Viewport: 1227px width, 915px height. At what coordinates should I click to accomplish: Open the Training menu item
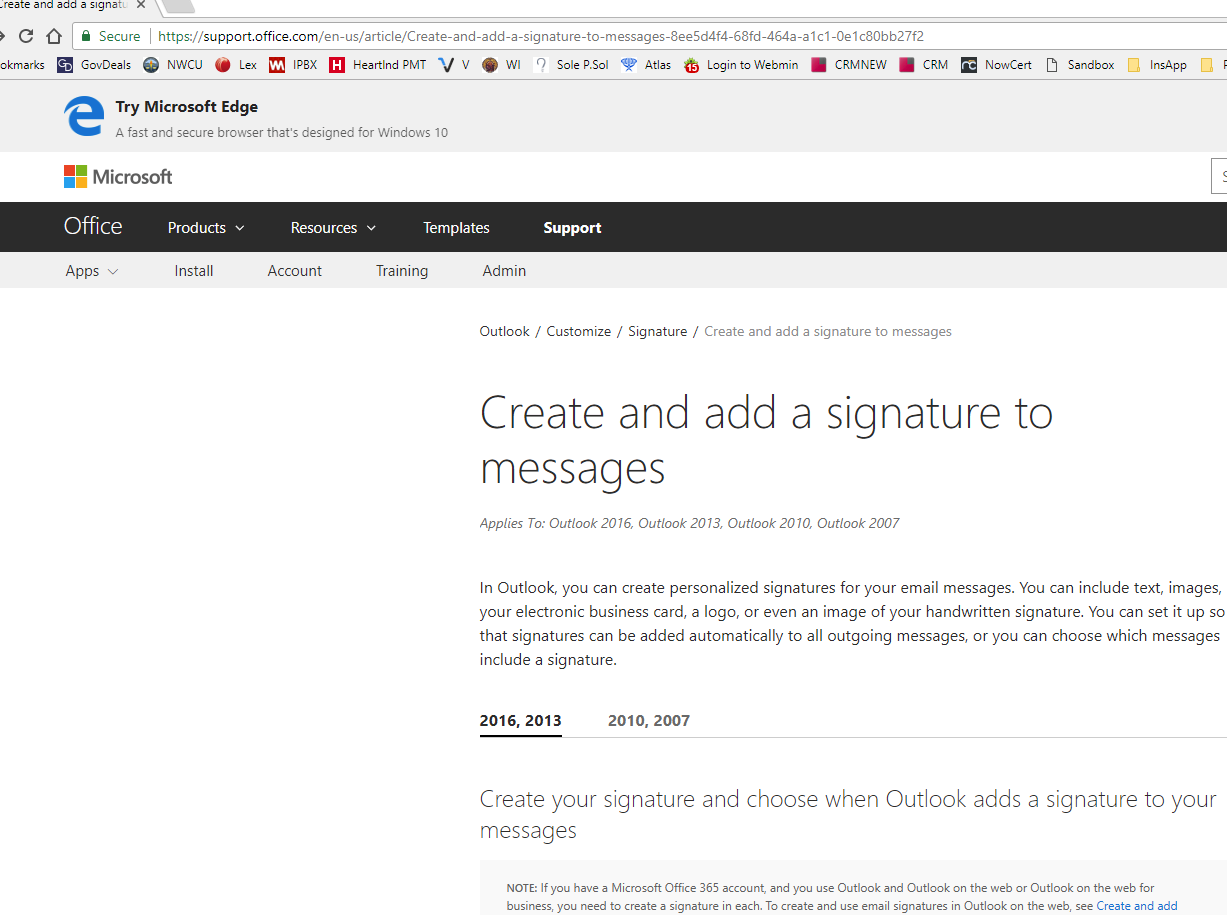[x=402, y=271]
